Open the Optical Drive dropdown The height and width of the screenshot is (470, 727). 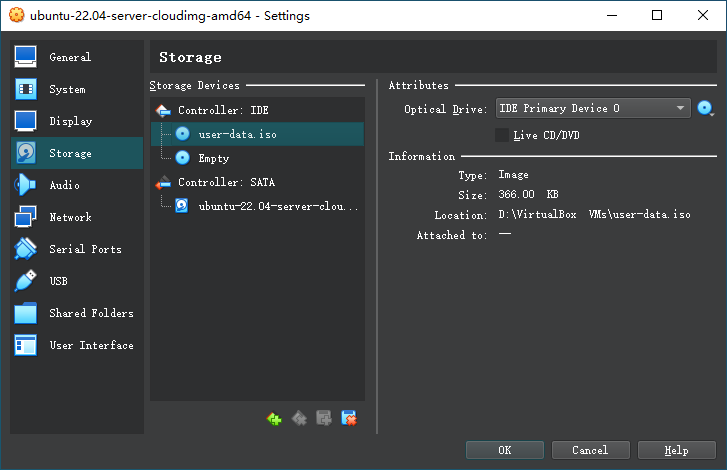[x=593, y=108]
